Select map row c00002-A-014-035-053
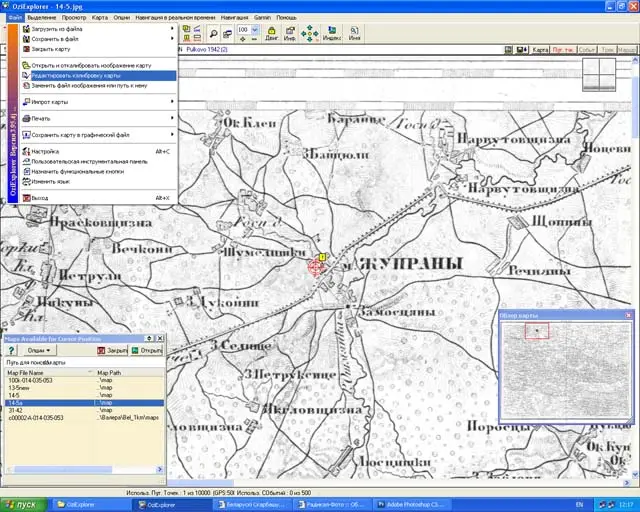The image size is (640, 512). (84, 418)
